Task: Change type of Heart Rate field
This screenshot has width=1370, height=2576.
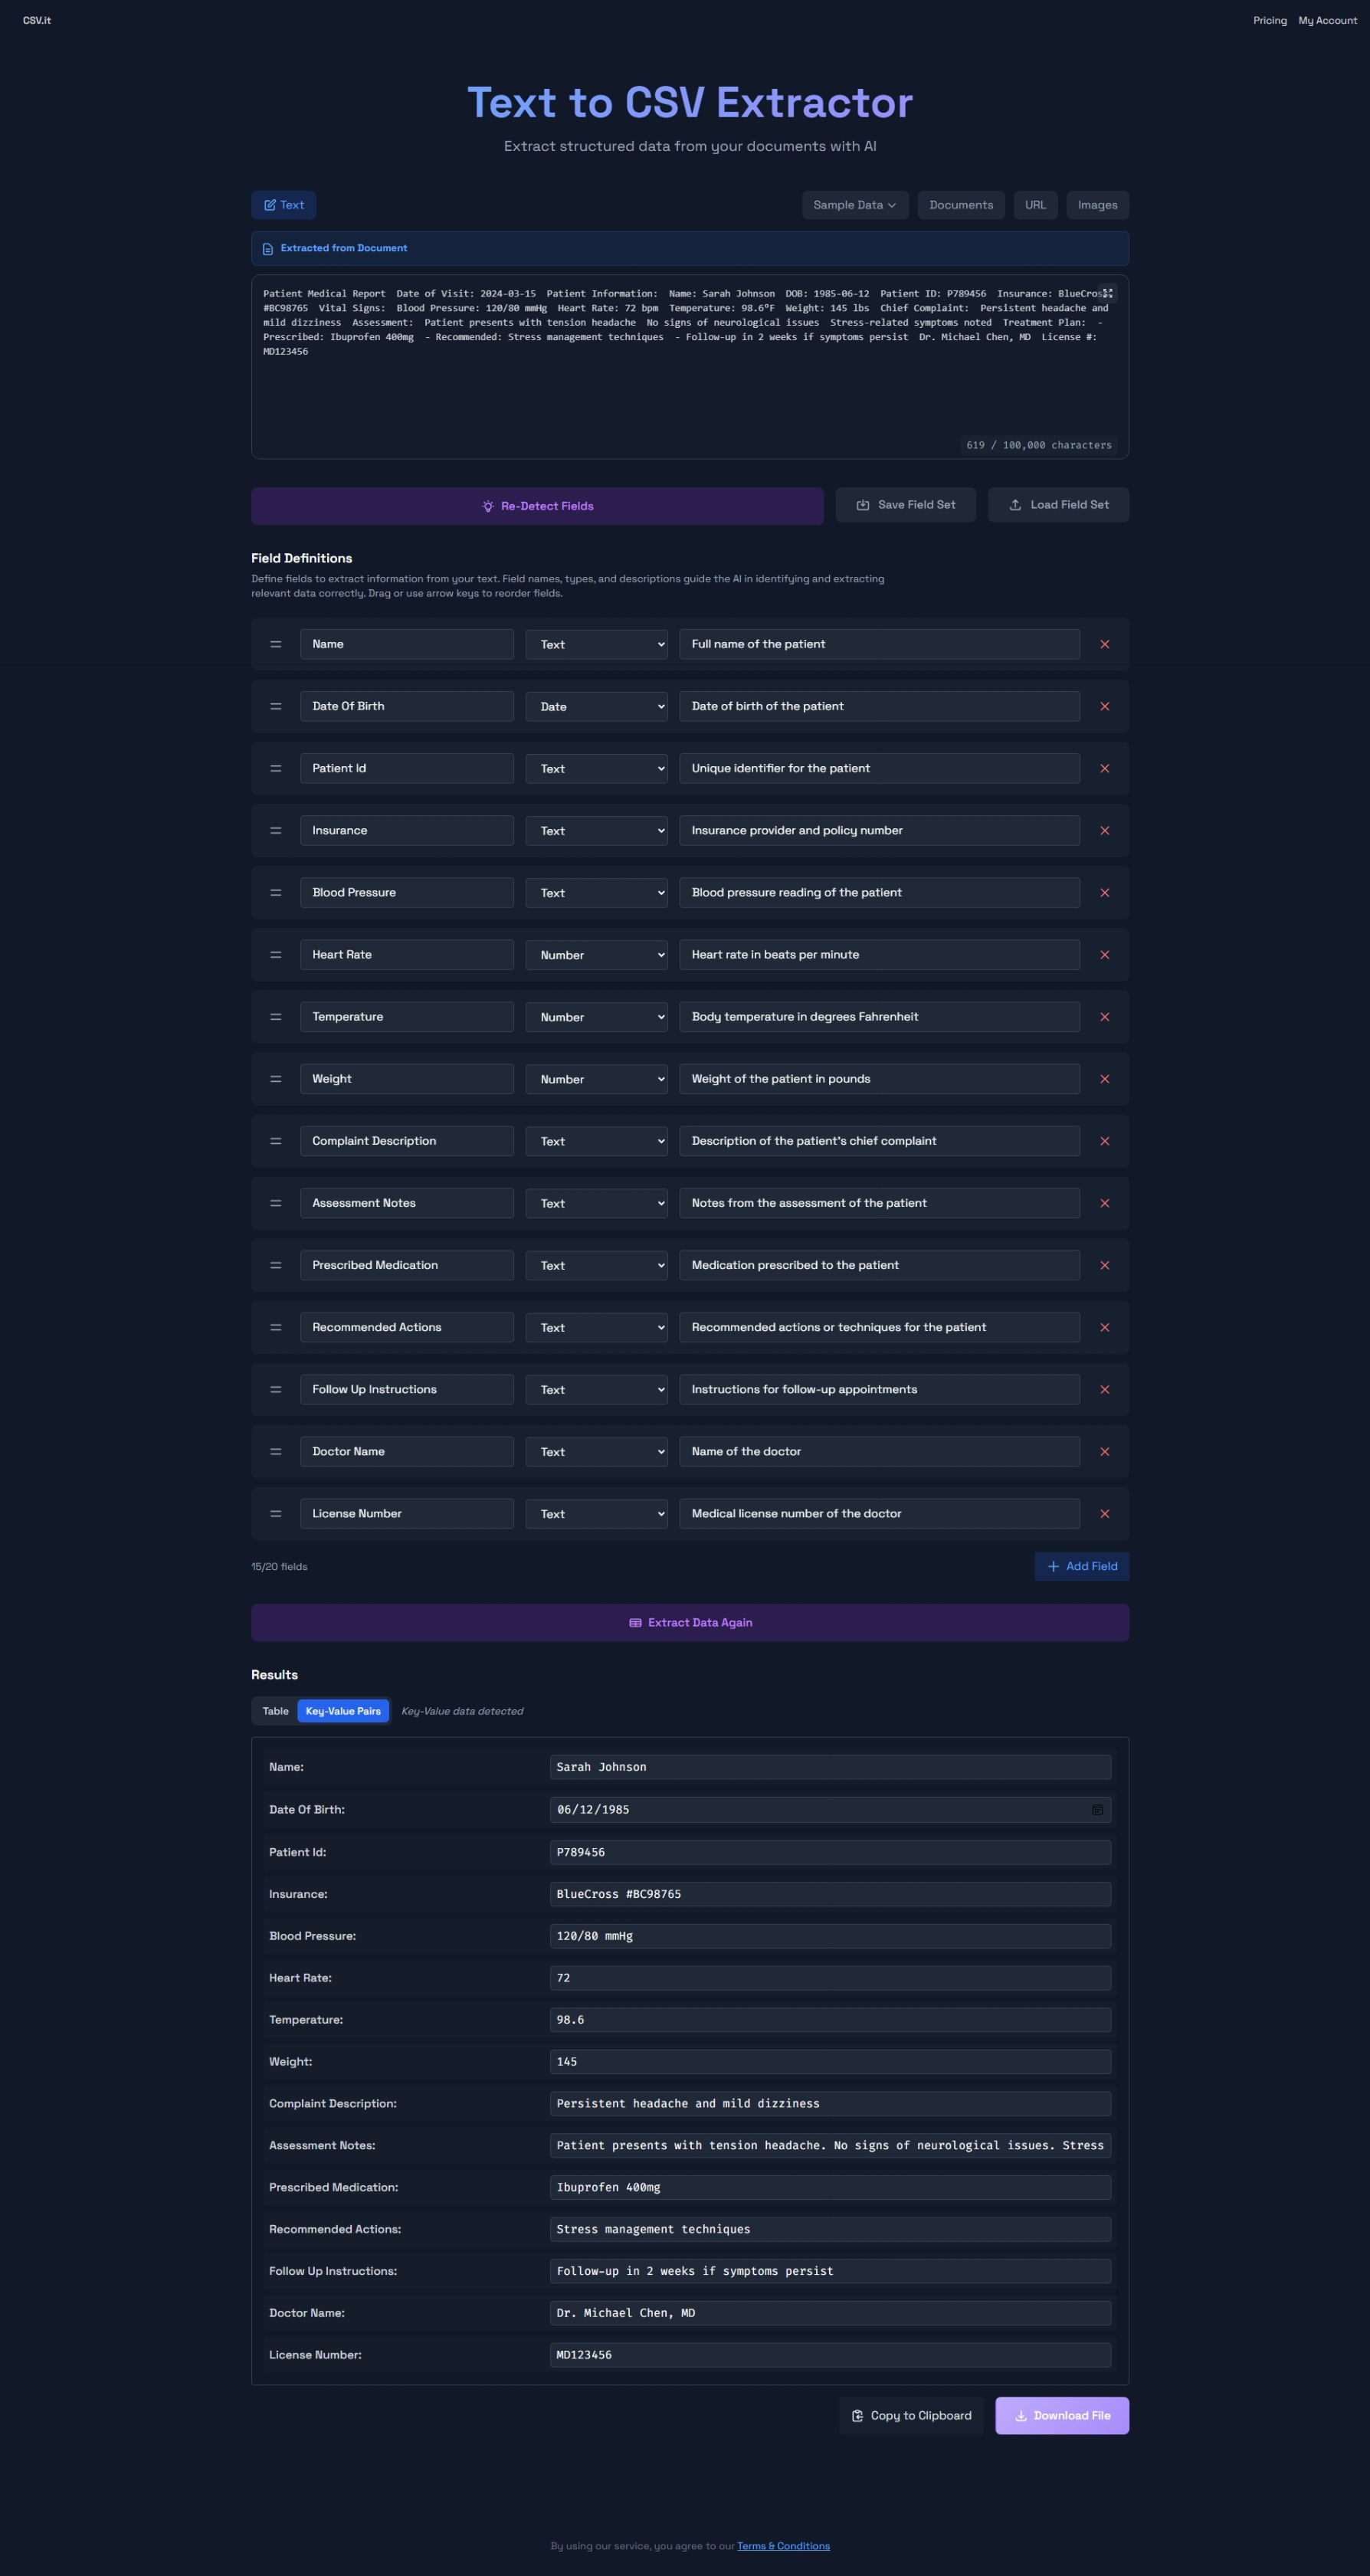Action: click(596, 954)
